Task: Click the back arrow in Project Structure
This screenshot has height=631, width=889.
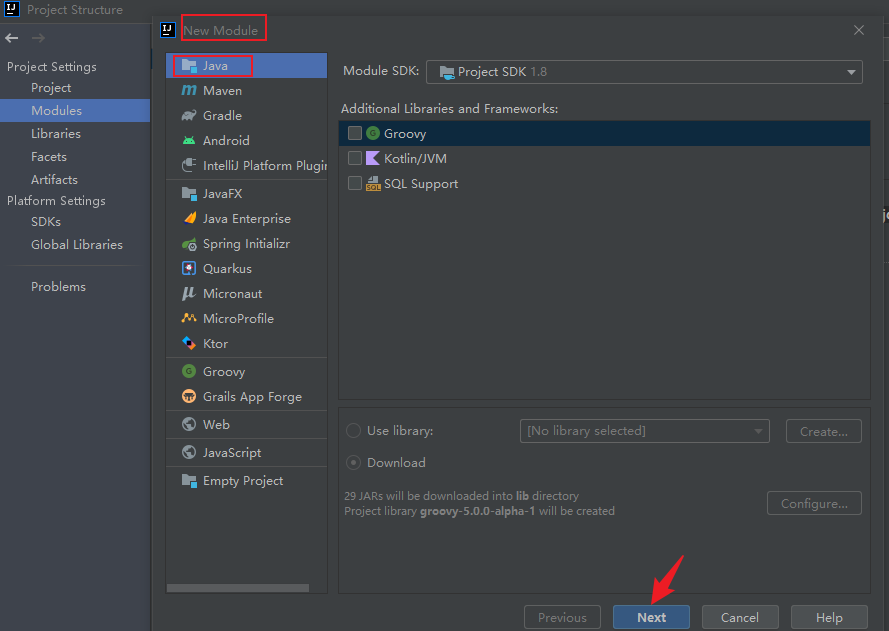Action: point(12,38)
